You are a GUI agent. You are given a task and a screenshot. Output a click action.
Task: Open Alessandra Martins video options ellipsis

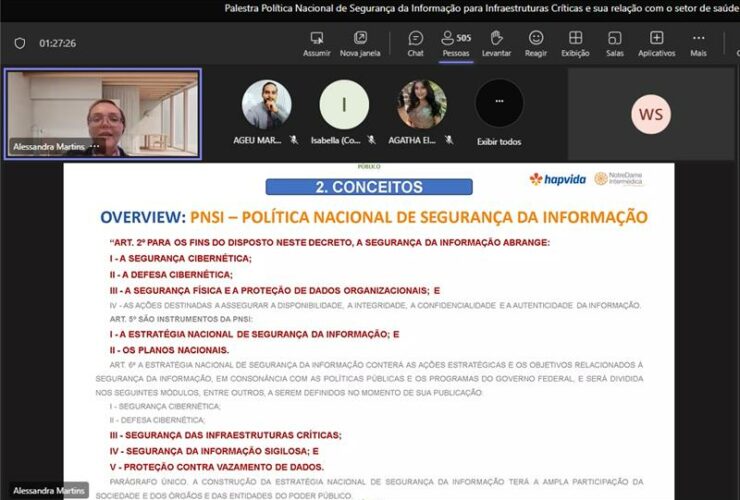pyautogui.click(x=95, y=147)
